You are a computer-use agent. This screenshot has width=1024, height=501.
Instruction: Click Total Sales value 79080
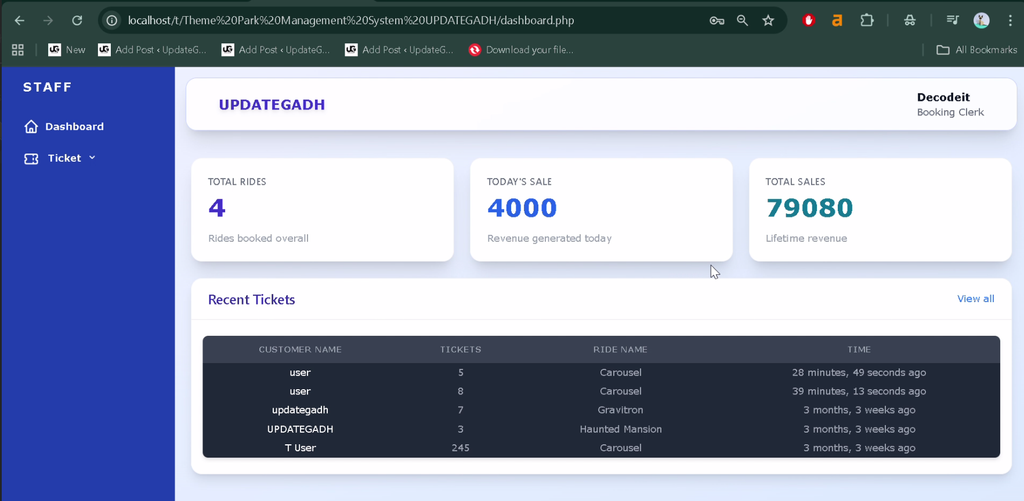(x=809, y=208)
